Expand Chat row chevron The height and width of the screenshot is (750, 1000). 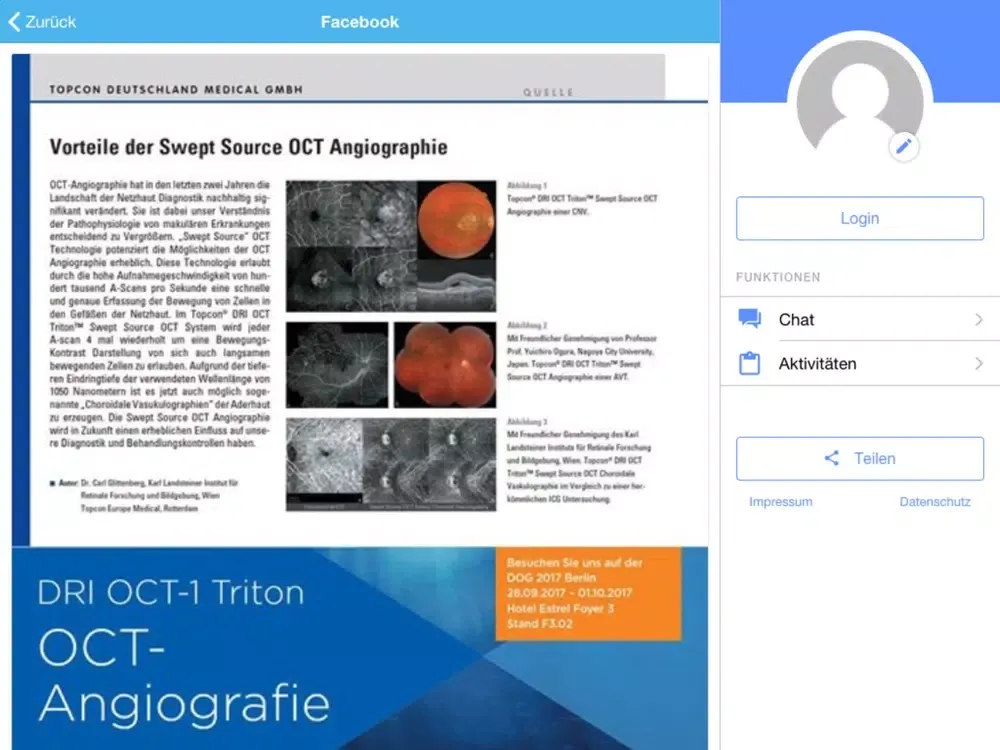tap(979, 319)
